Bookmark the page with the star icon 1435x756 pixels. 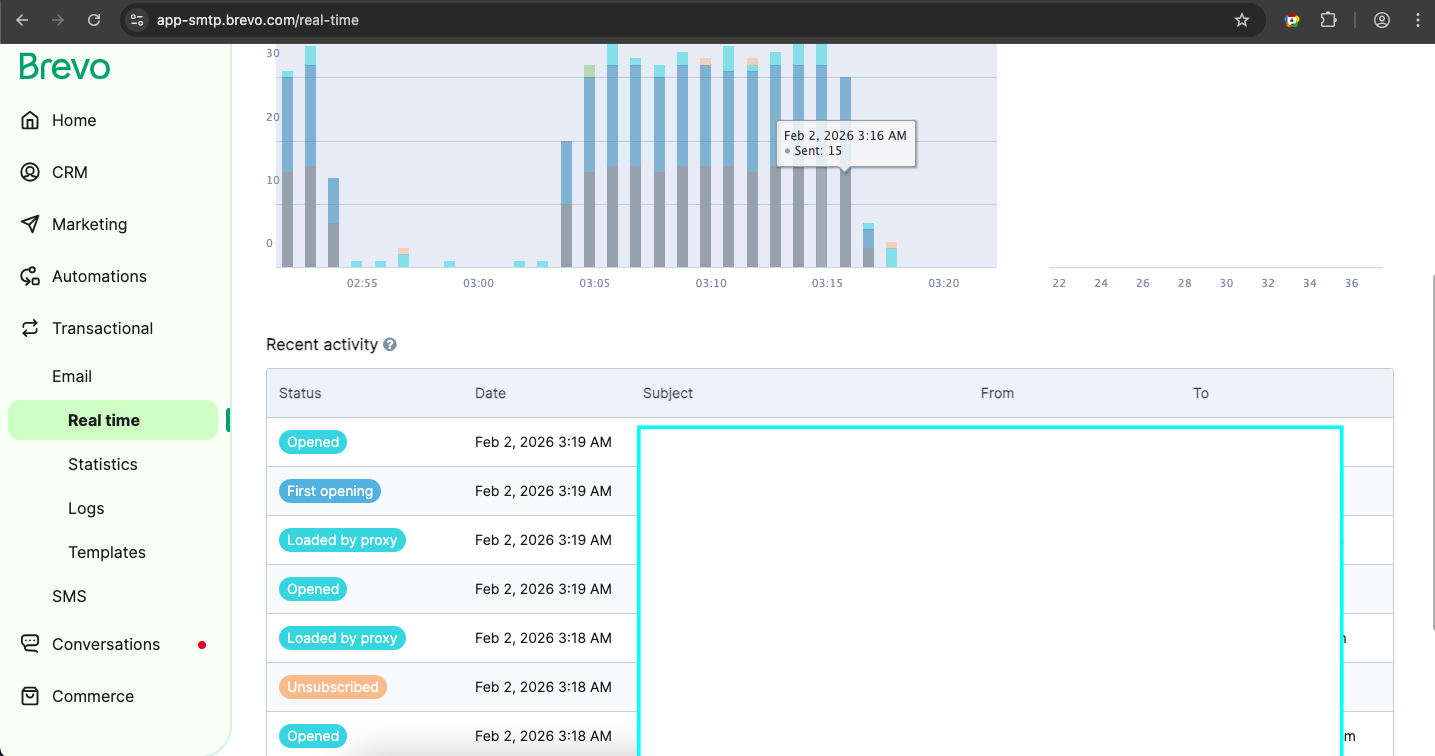1241,19
